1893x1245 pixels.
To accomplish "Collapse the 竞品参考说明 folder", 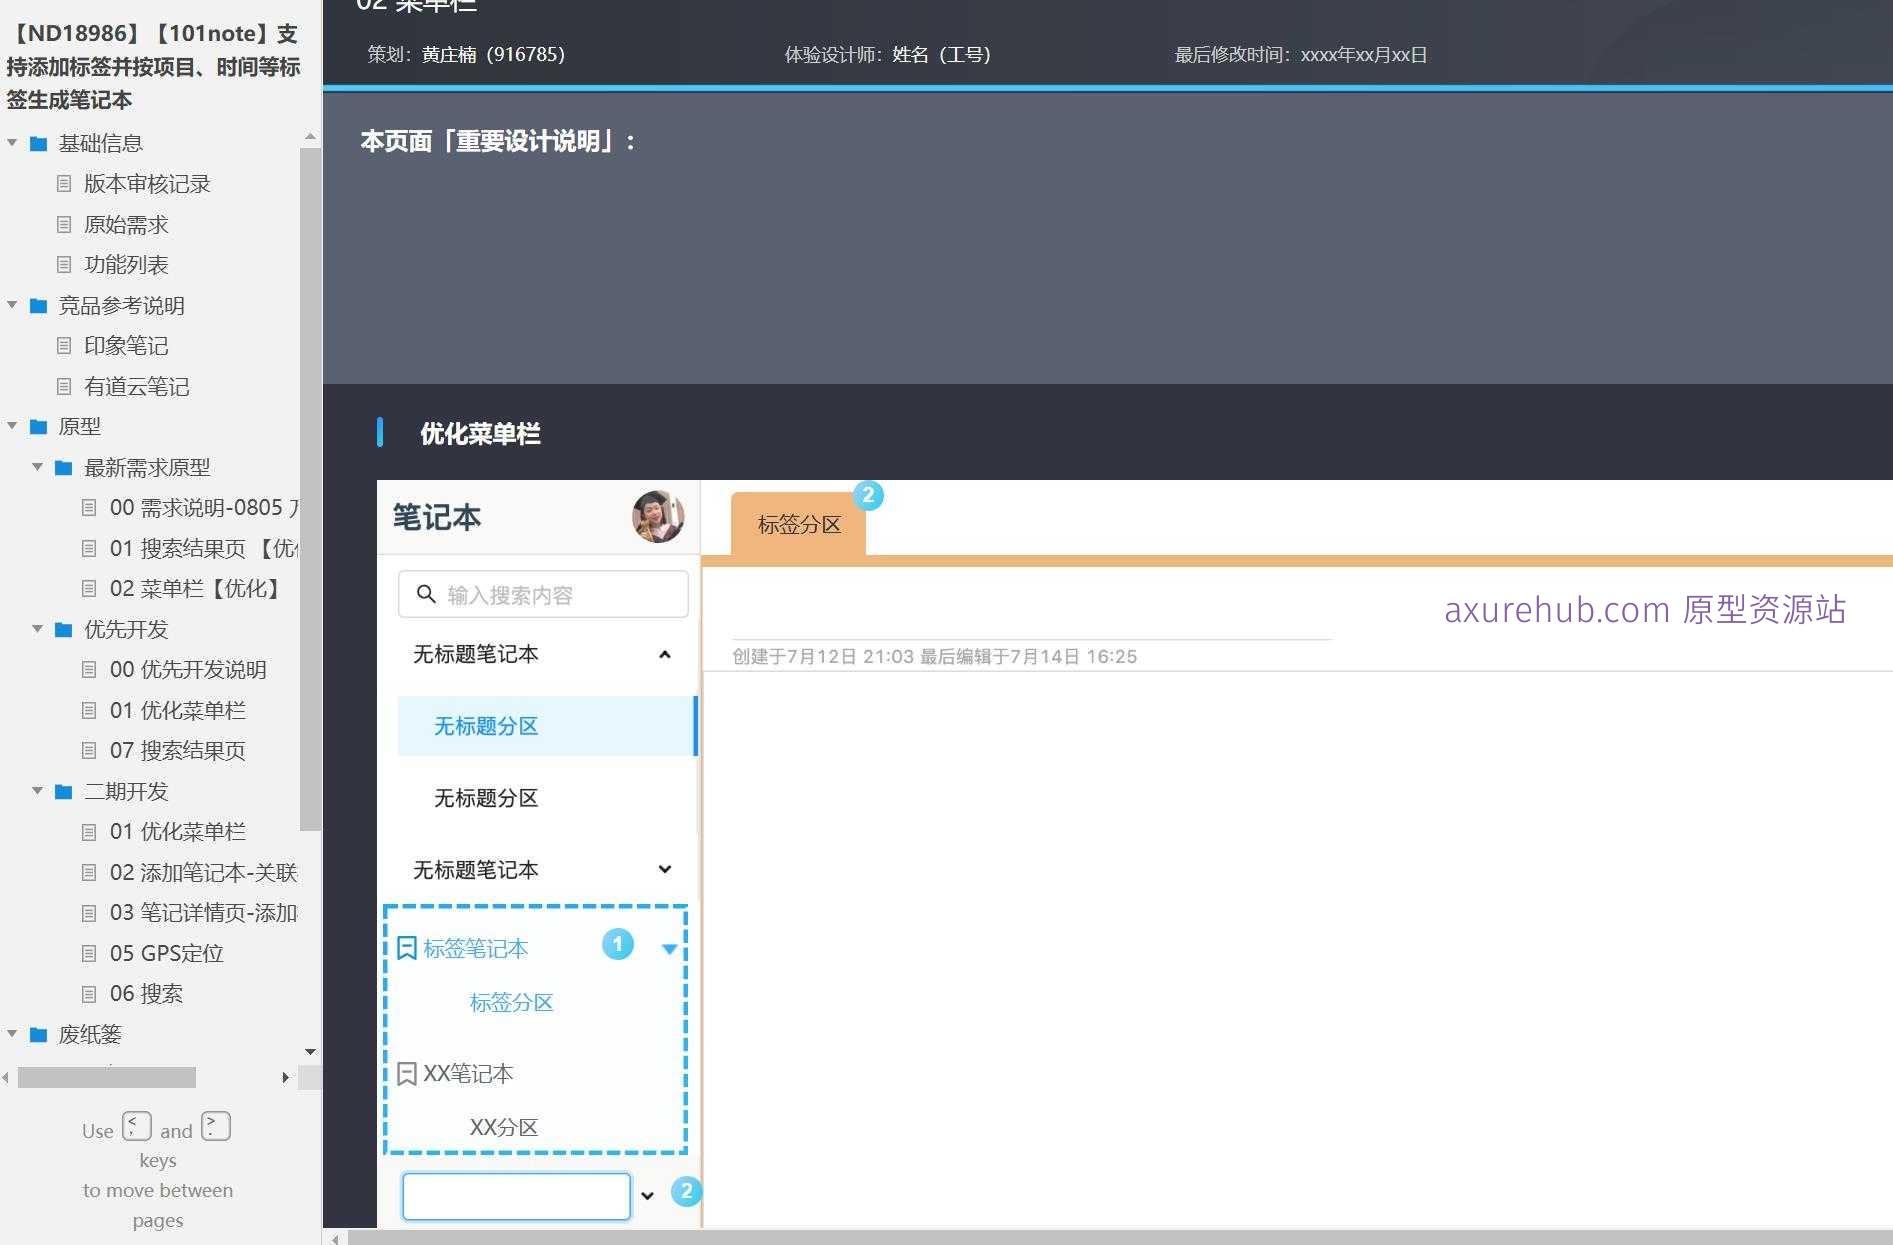I will (x=12, y=305).
